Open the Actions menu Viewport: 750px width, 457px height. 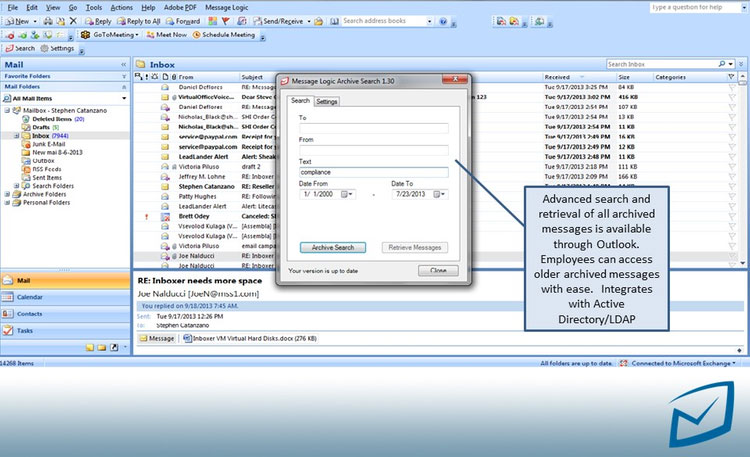click(x=121, y=7)
